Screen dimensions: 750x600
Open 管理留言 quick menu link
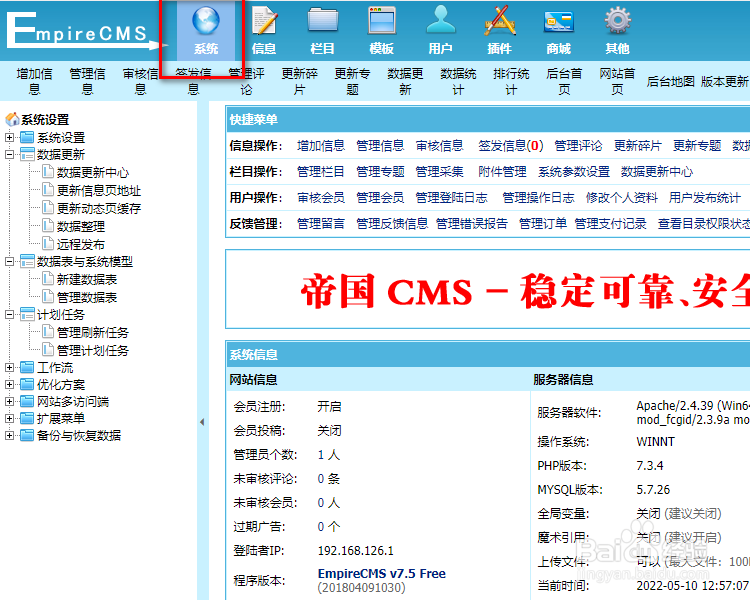pyautogui.click(x=320, y=223)
